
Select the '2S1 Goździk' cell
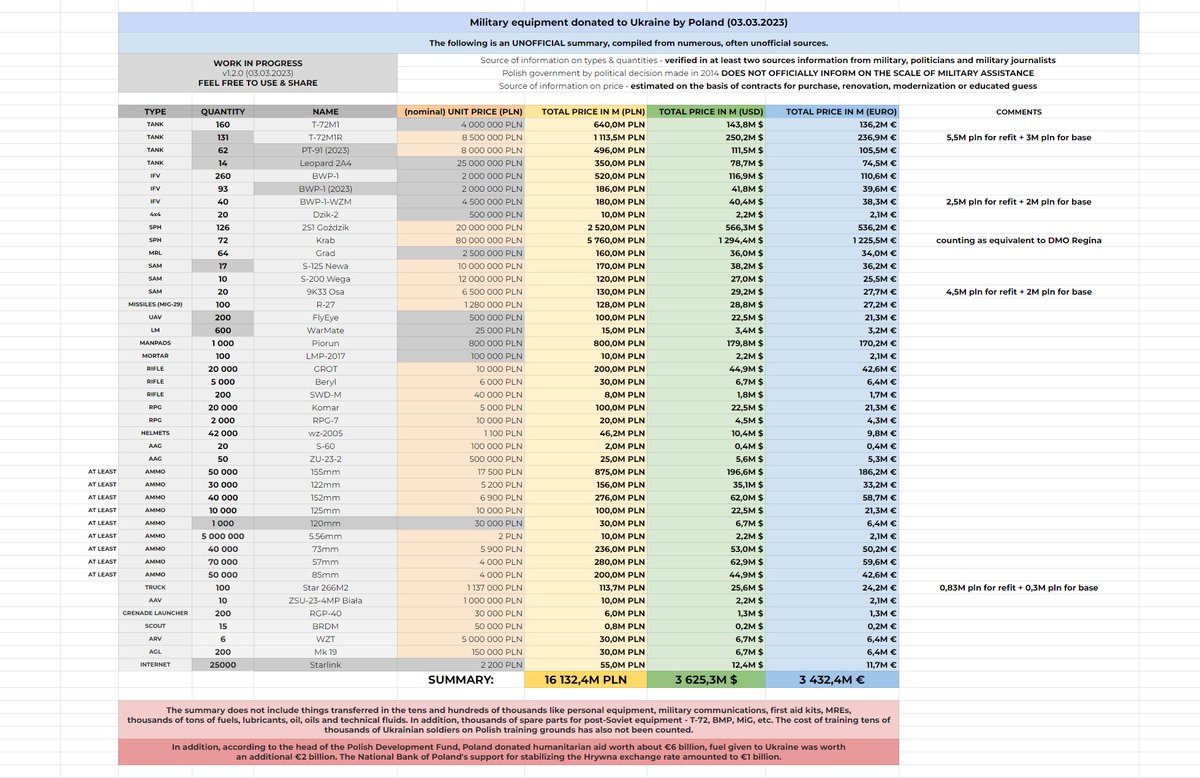(x=325, y=227)
